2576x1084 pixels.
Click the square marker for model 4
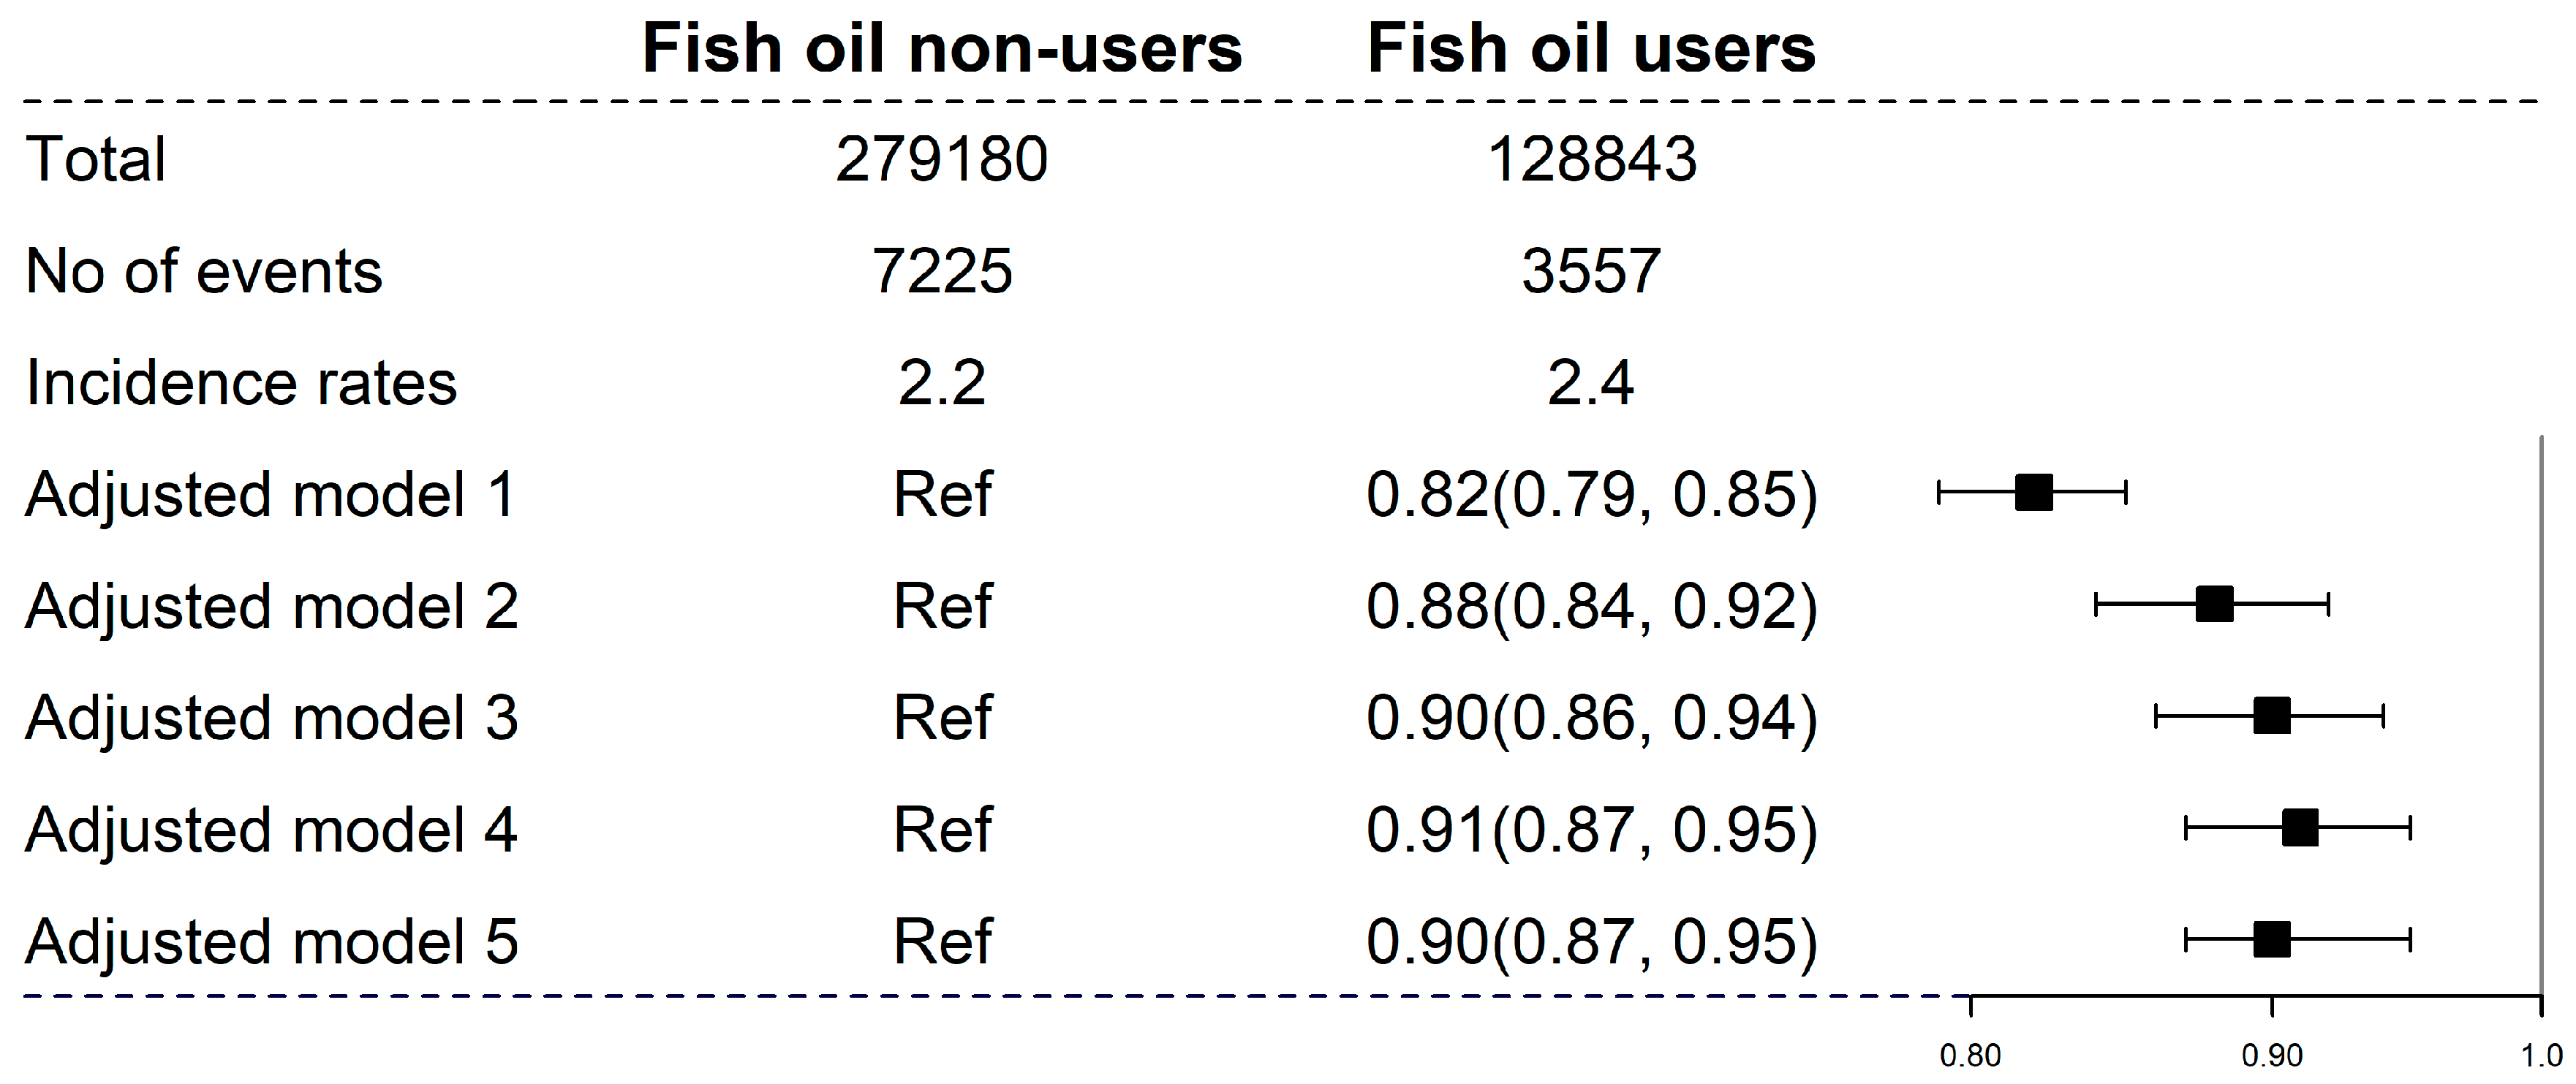[x=2300, y=828]
